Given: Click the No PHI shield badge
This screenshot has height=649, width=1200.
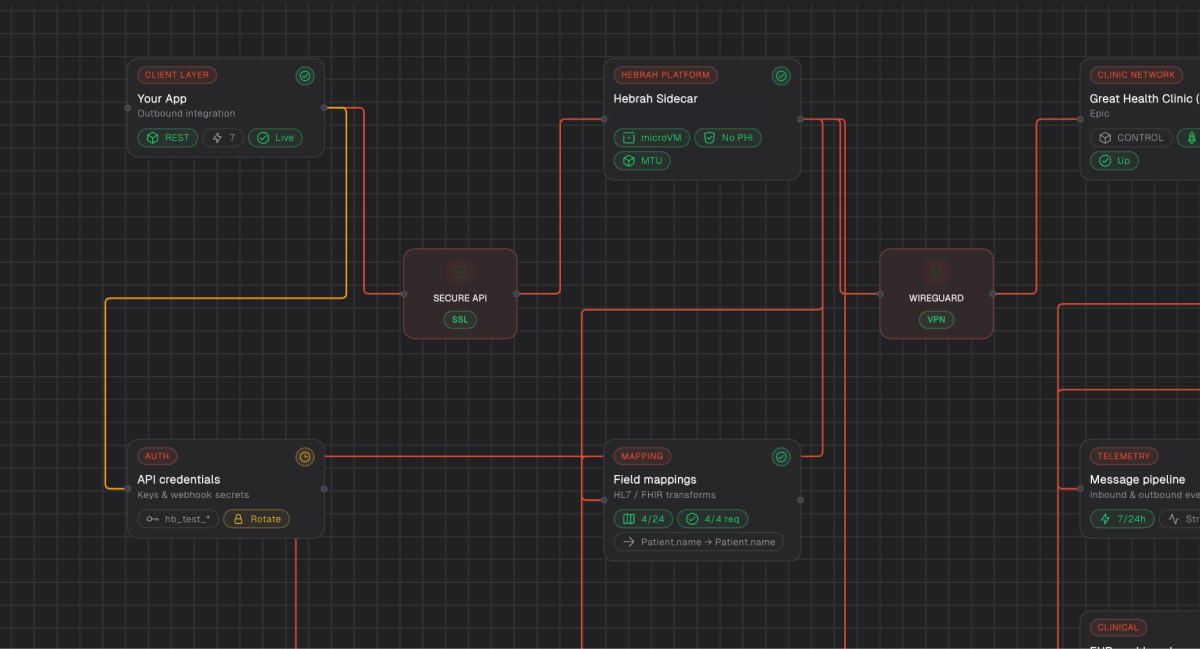Looking at the screenshot, I should click(729, 138).
